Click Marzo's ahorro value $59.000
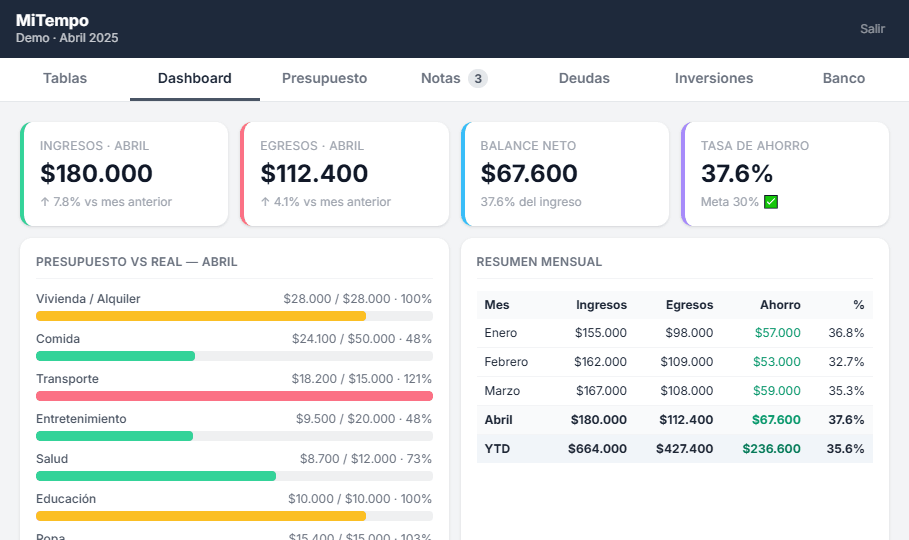The width and height of the screenshot is (909, 540). tap(777, 391)
